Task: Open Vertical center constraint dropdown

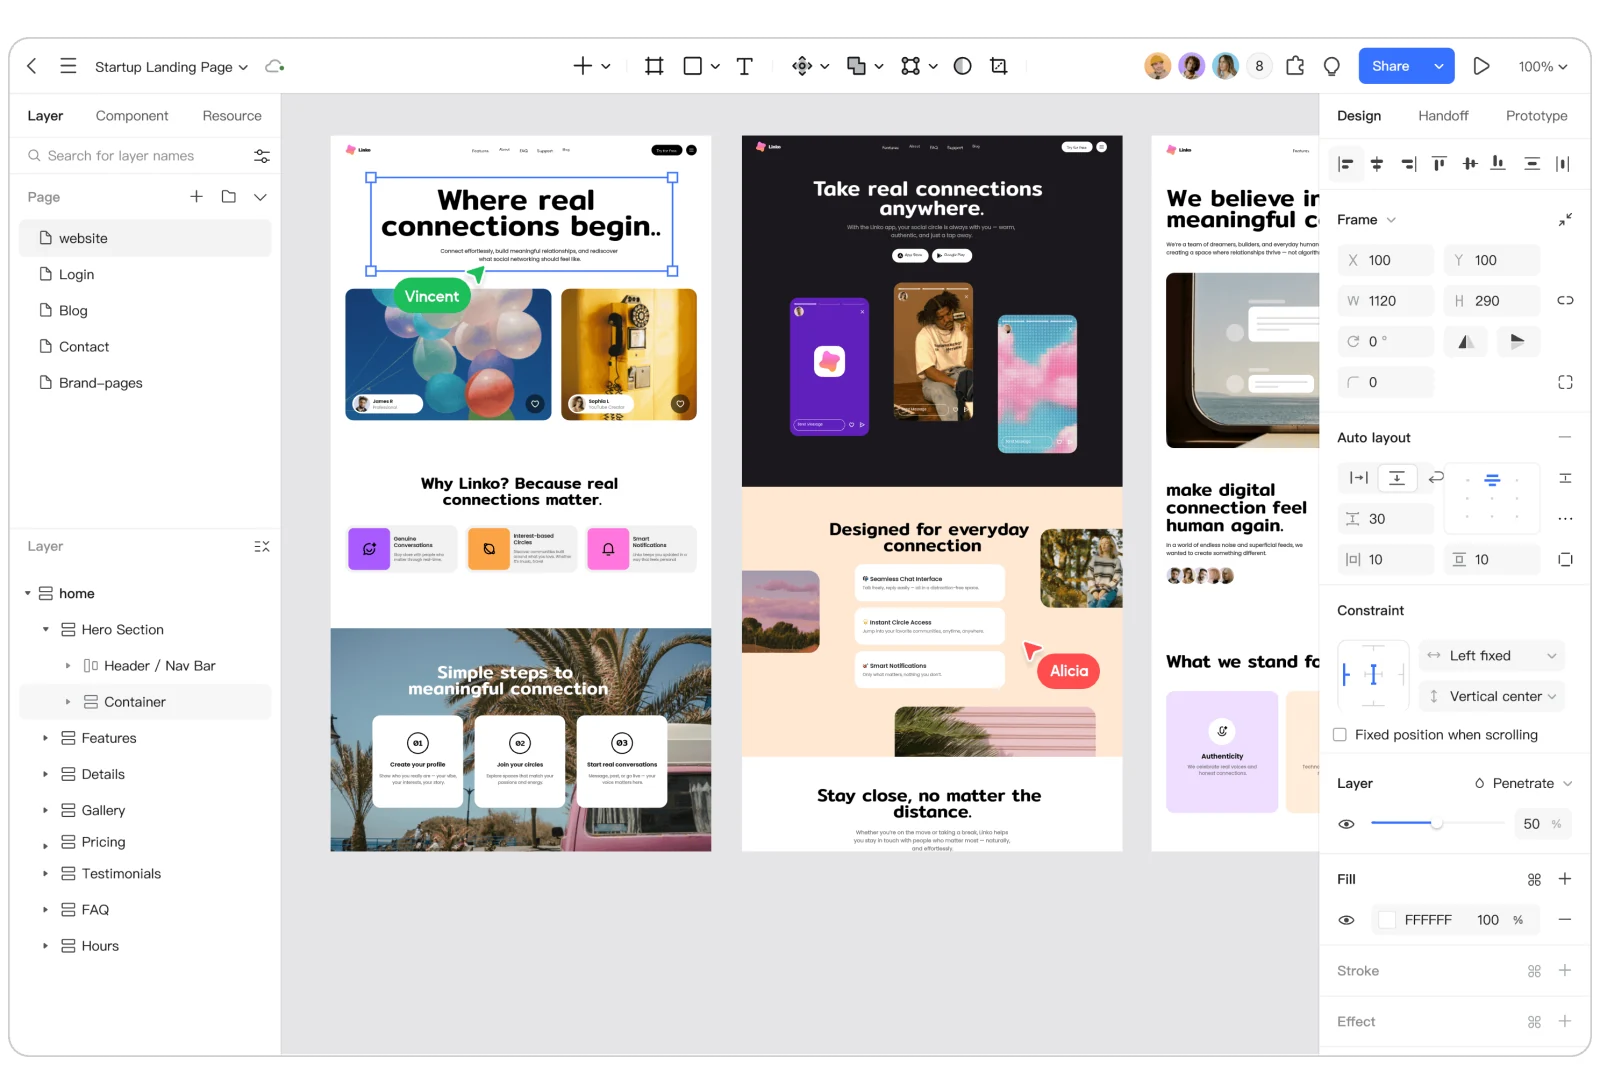Action: tap(1491, 697)
